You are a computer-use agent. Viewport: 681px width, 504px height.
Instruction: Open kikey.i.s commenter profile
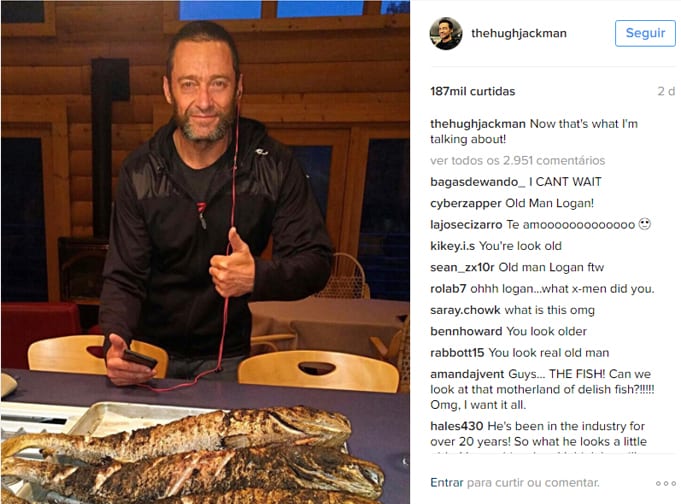pos(452,246)
